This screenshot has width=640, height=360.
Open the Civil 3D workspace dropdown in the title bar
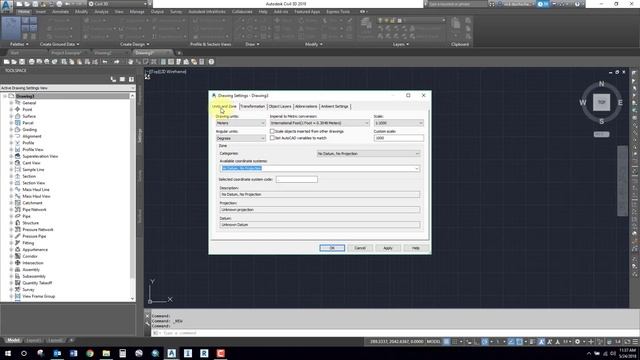coord(118,4)
